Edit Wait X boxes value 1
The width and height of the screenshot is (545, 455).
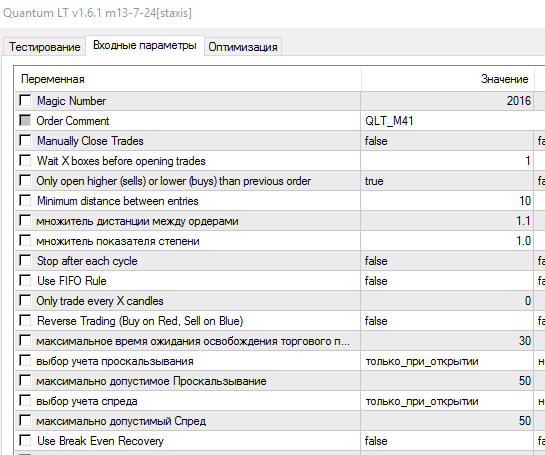click(x=447, y=161)
